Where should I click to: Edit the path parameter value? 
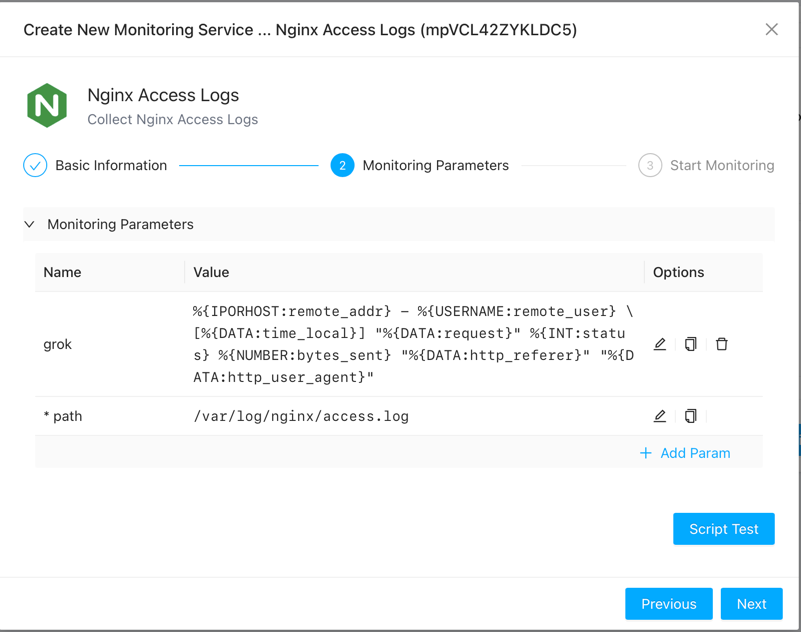click(660, 416)
